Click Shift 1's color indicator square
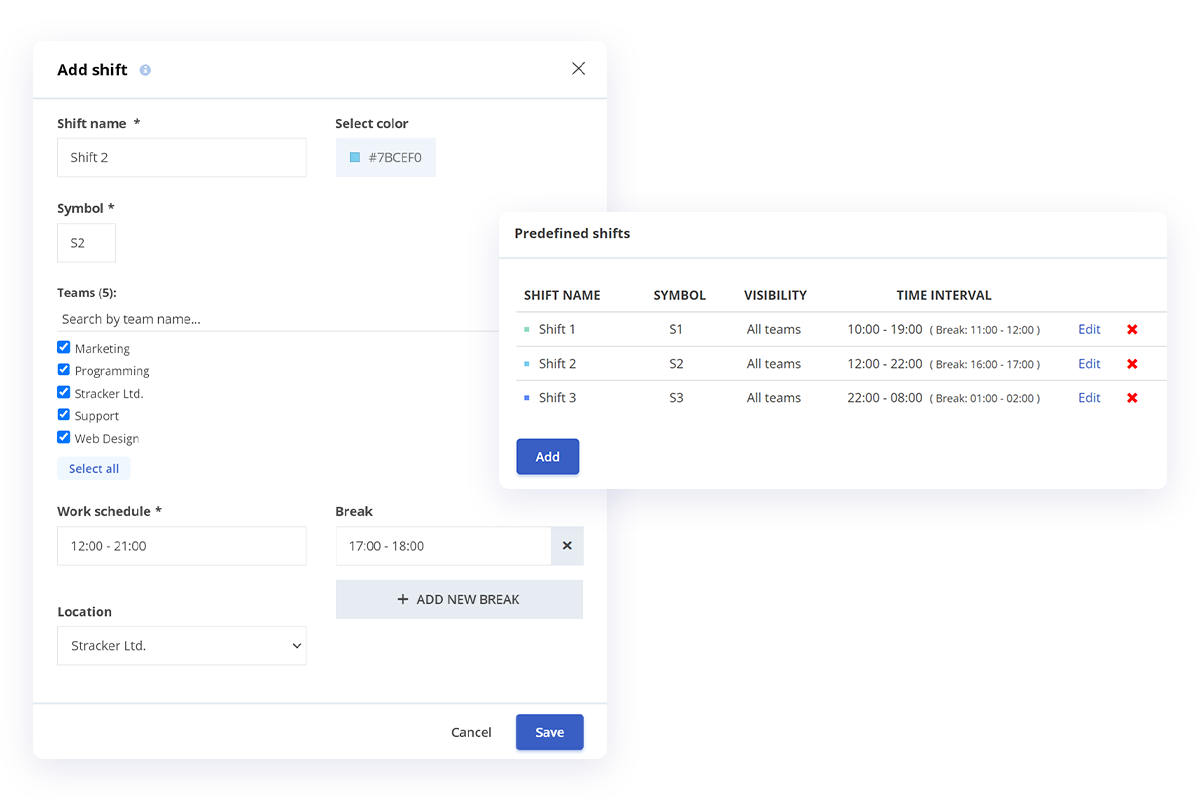The width and height of the screenshot is (1200, 800). pyautogui.click(x=528, y=329)
